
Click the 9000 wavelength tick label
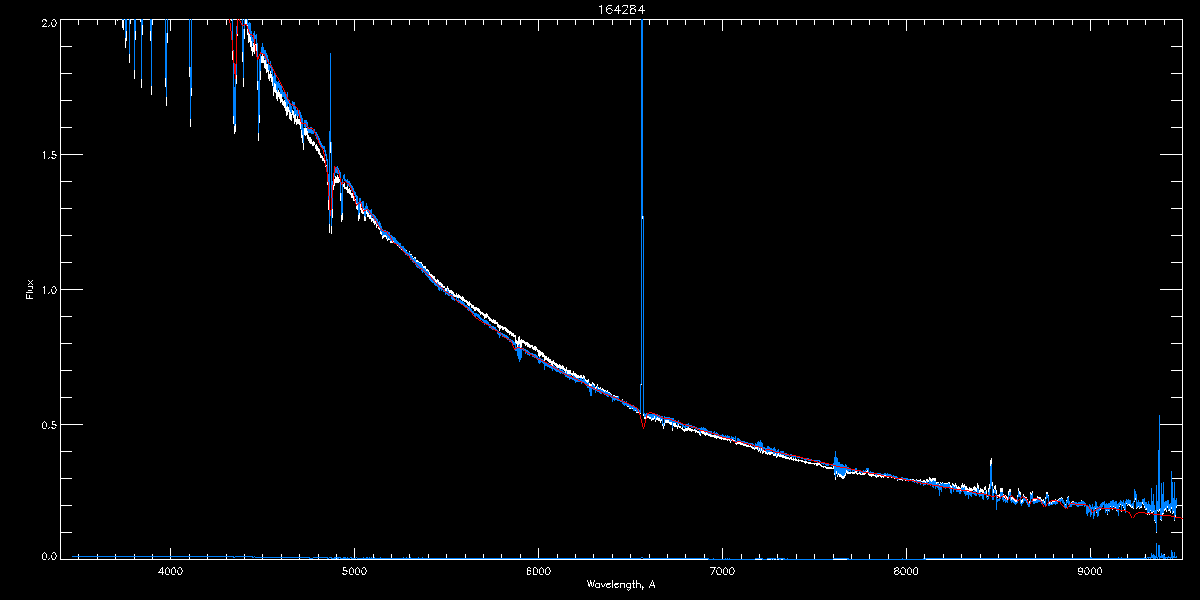1090,571
